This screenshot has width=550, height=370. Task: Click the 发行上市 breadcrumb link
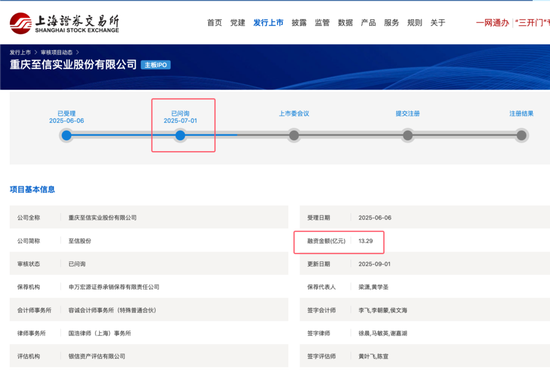coord(20,52)
